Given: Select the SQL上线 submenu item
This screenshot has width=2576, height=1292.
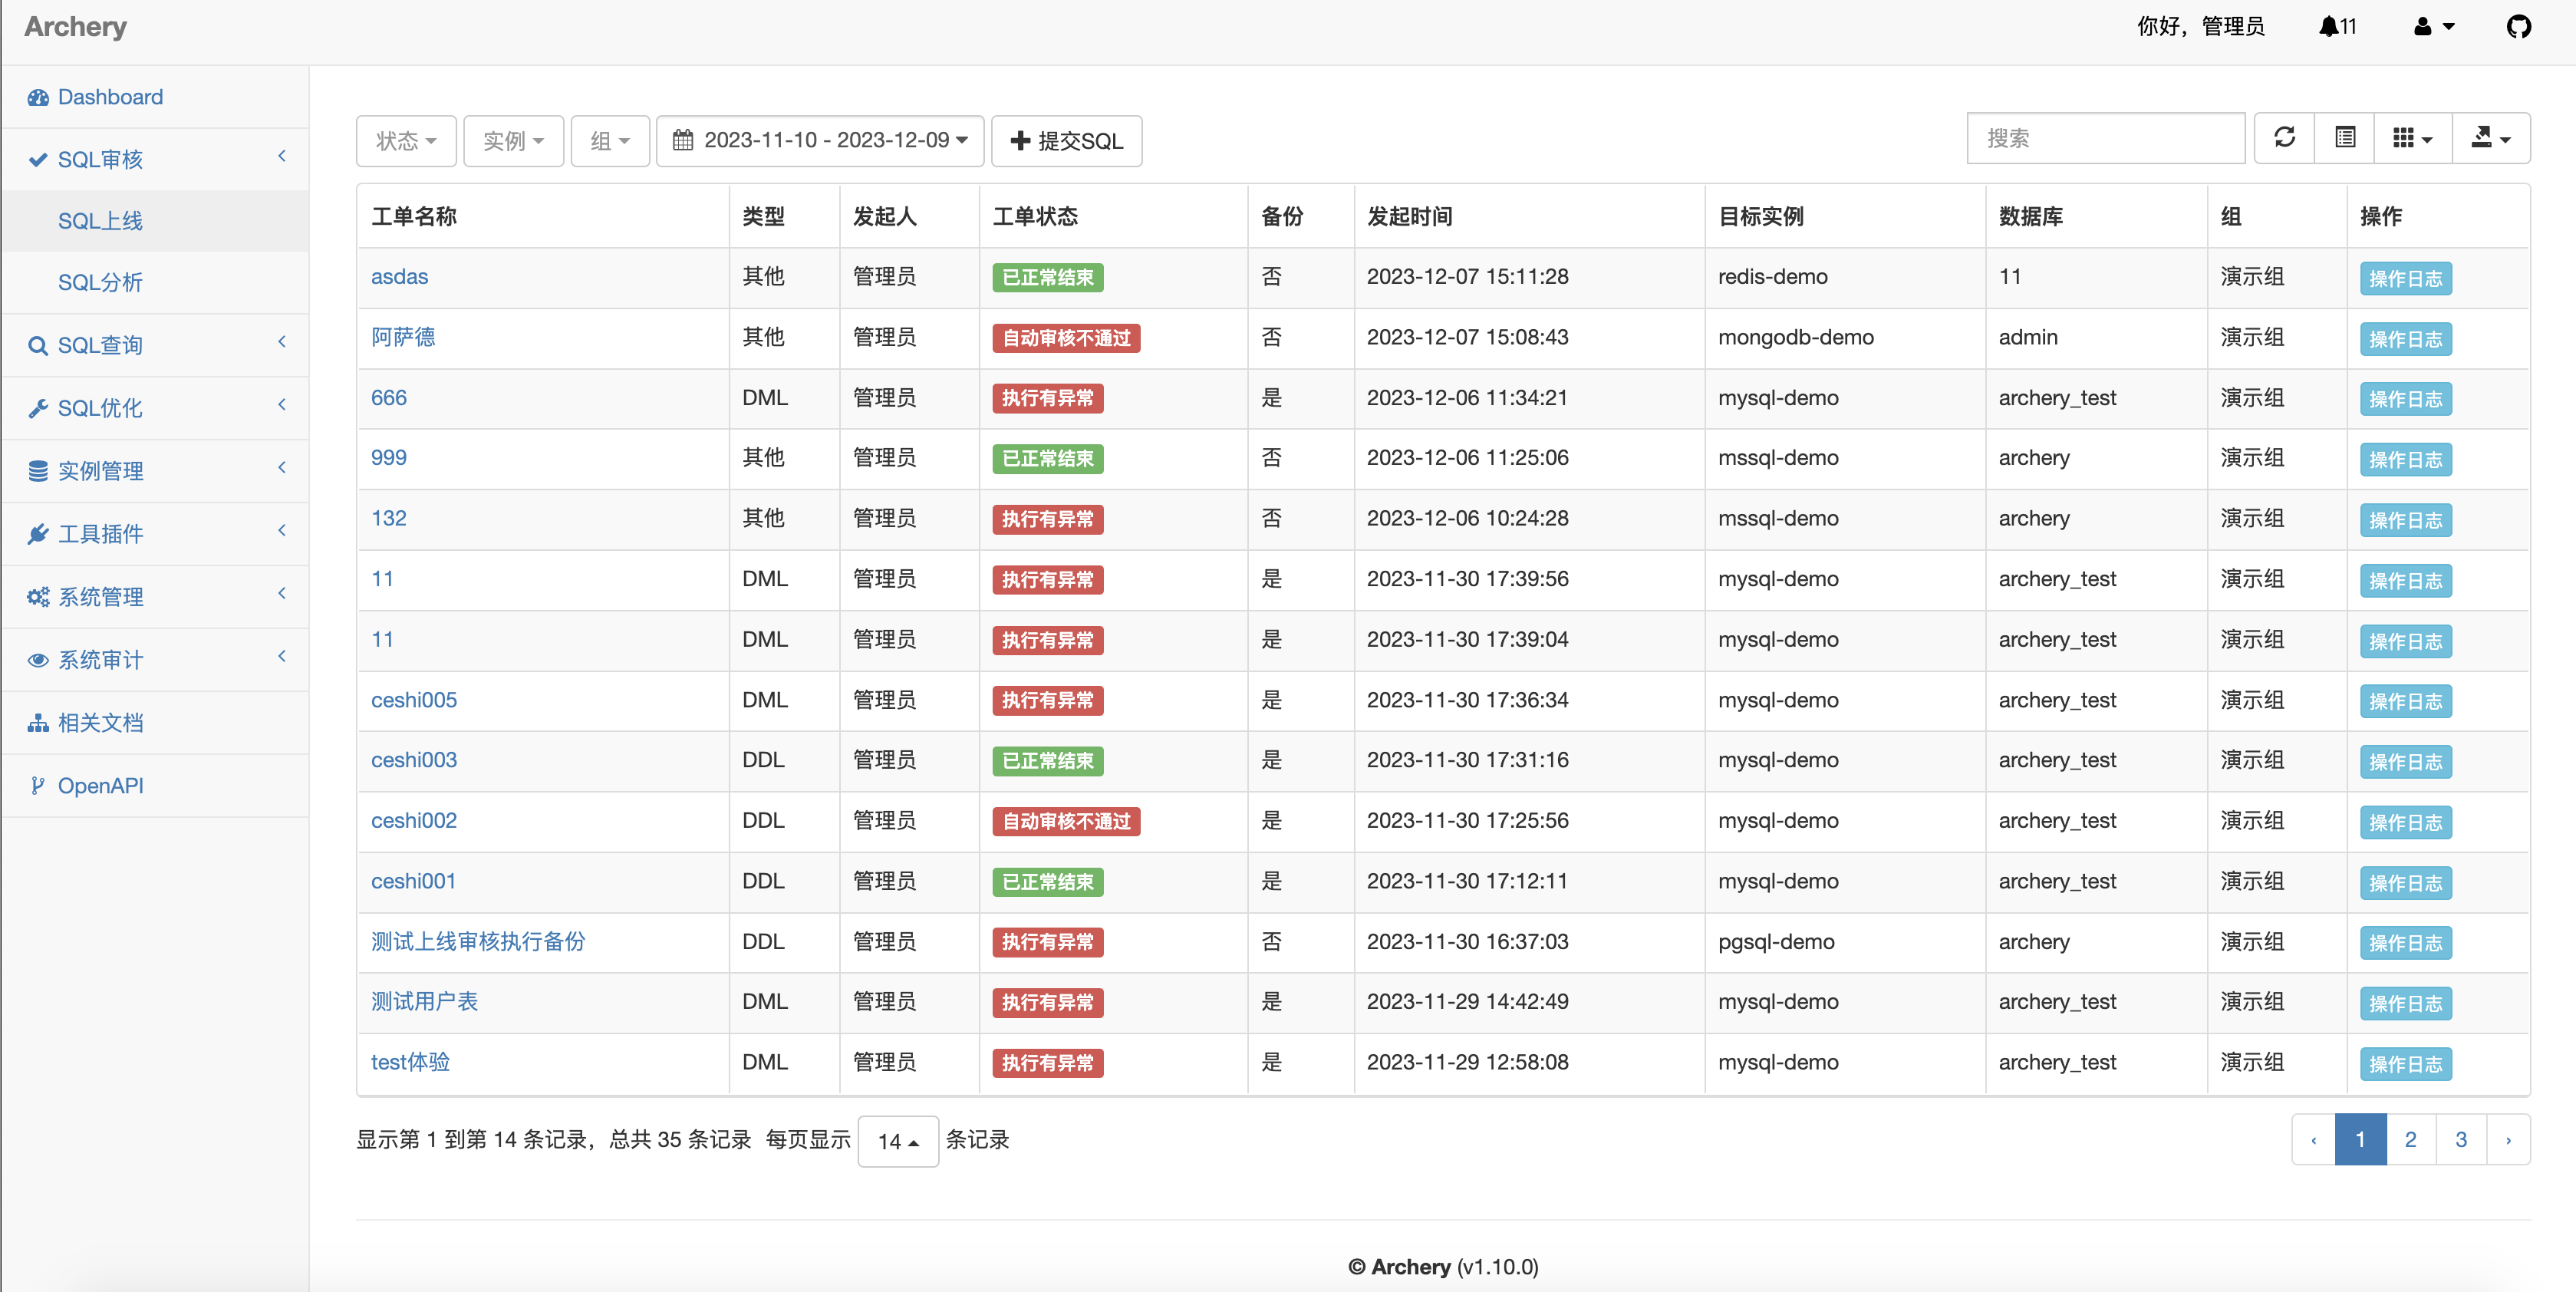Looking at the screenshot, I should pyautogui.click(x=155, y=221).
